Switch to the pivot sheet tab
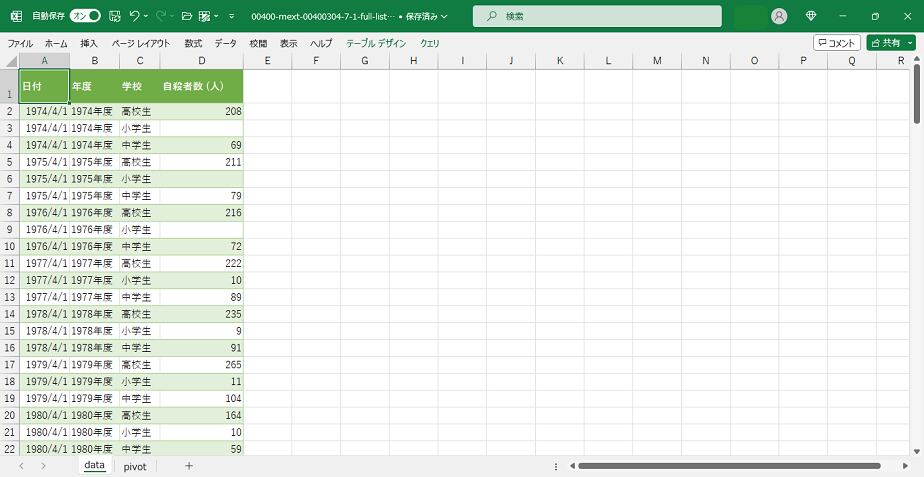The image size is (924, 477). (135, 466)
